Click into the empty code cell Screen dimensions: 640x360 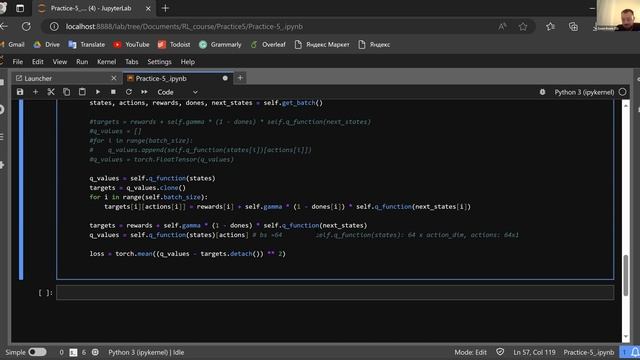[x=335, y=292]
